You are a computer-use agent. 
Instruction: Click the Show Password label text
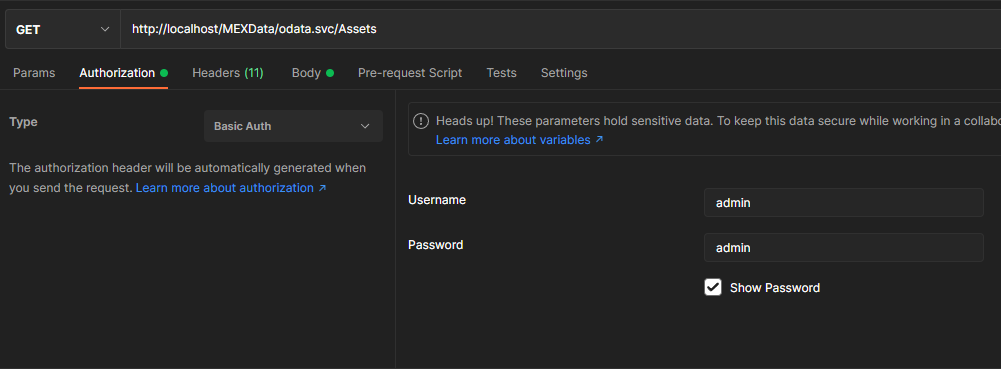774,288
